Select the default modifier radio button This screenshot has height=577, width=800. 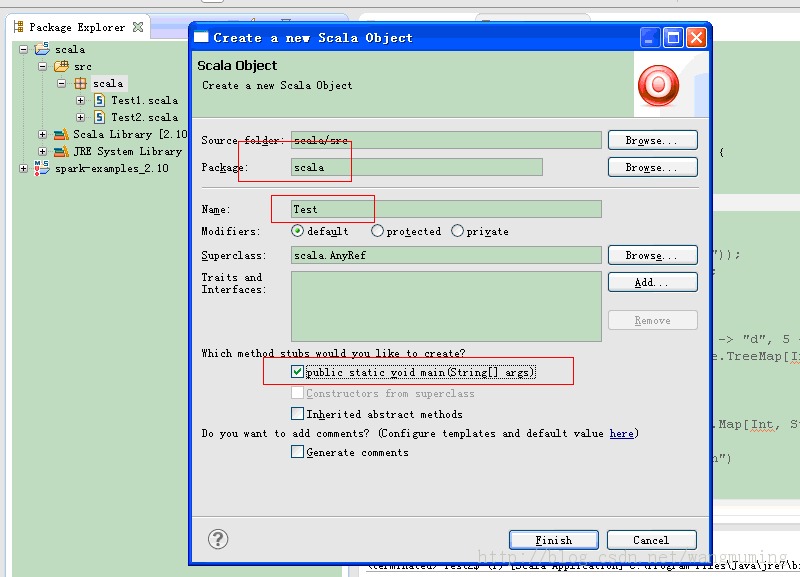click(297, 231)
